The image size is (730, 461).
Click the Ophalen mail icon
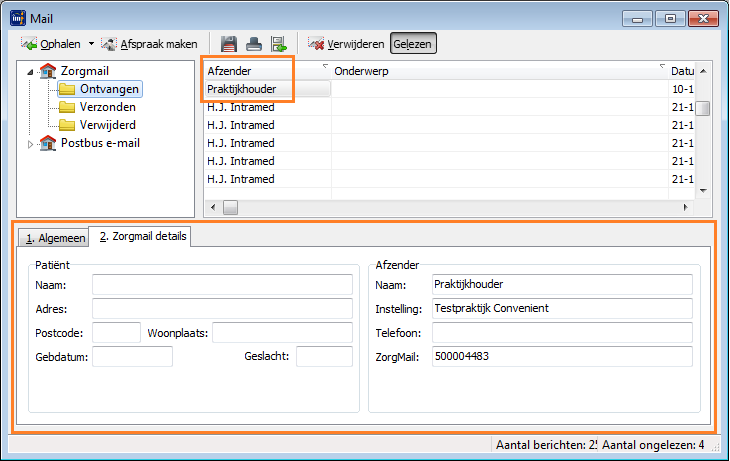point(29,44)
